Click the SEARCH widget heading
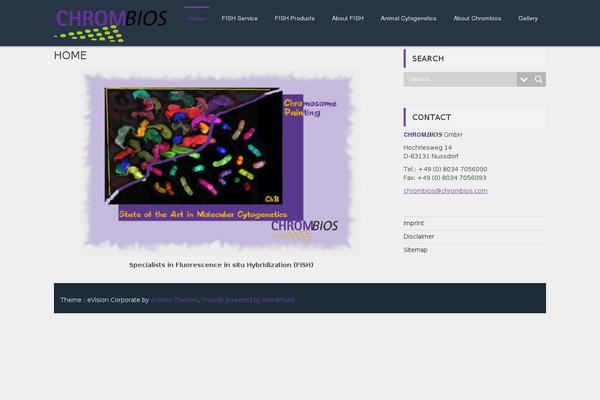Screen dimensions: 600x400 coord(428,59)
